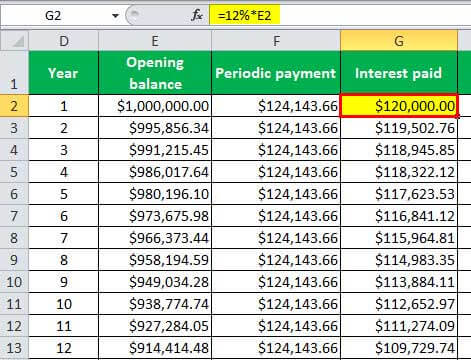Open the Name Box dropdown arrow
The image size is (471, 360).
pos(115,16)
